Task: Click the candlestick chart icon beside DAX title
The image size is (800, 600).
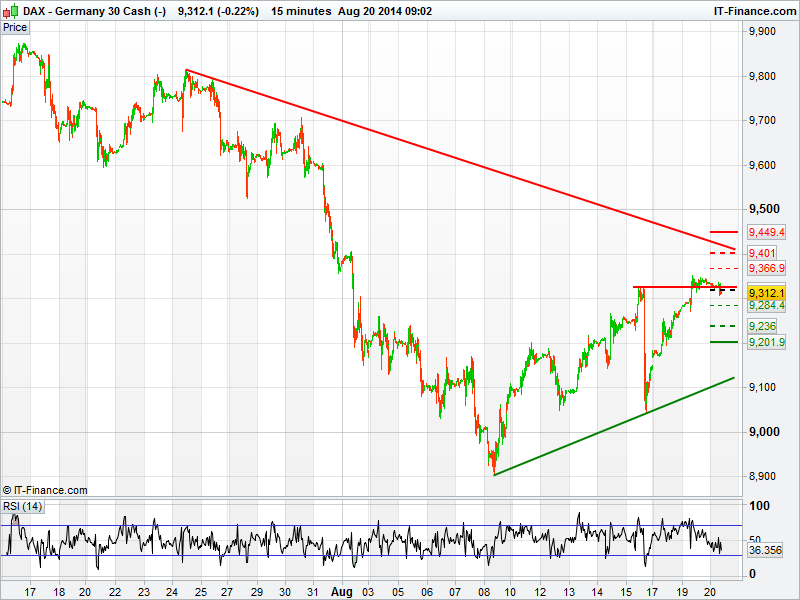Action: click(12, 10)
